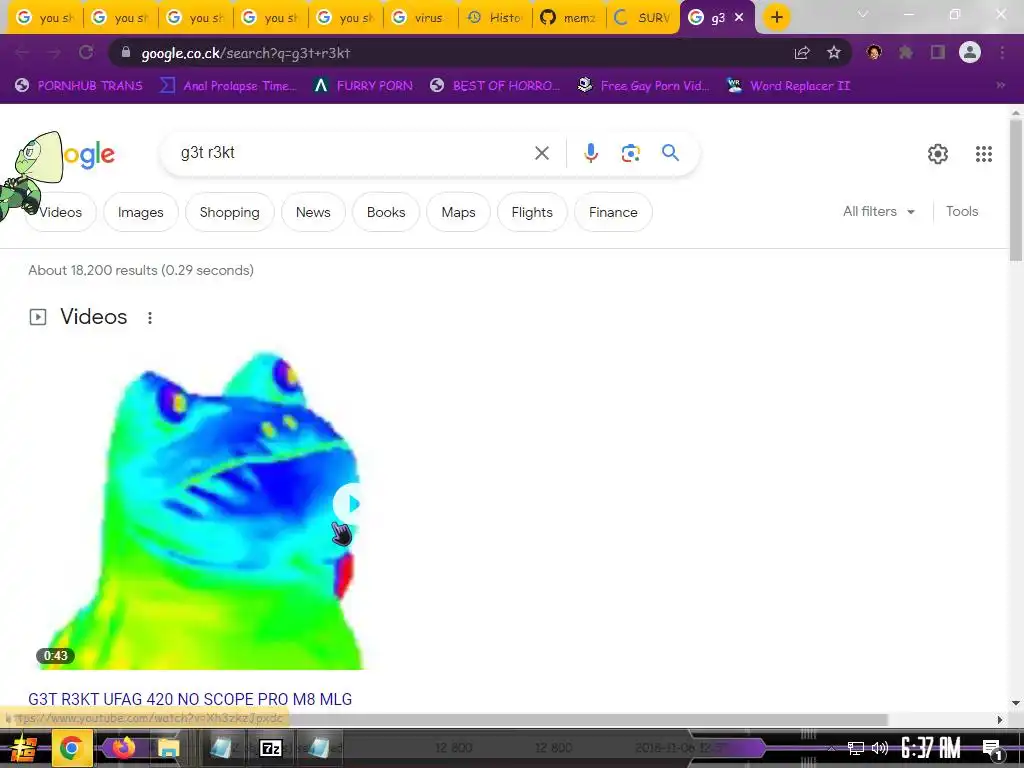Switch to the History tab

[496, 18]
